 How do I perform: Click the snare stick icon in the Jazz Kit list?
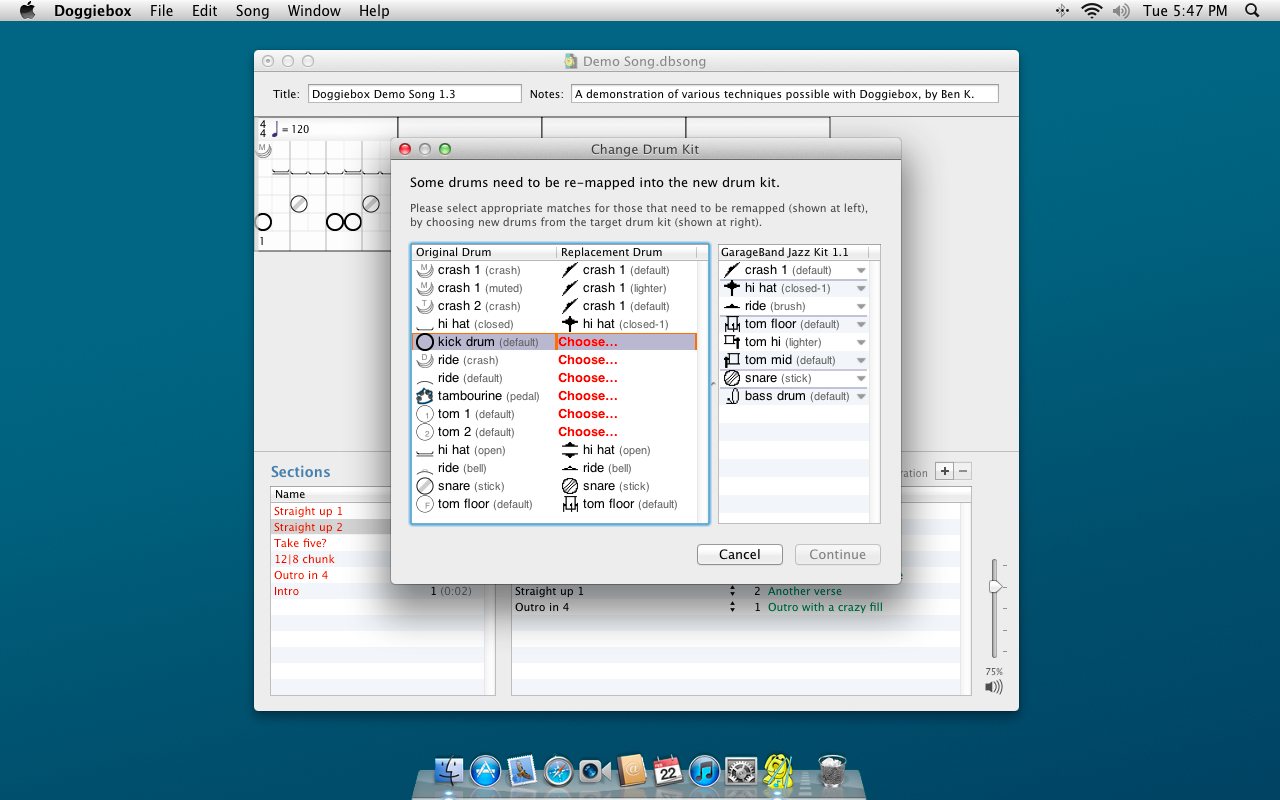click(732, 378)
